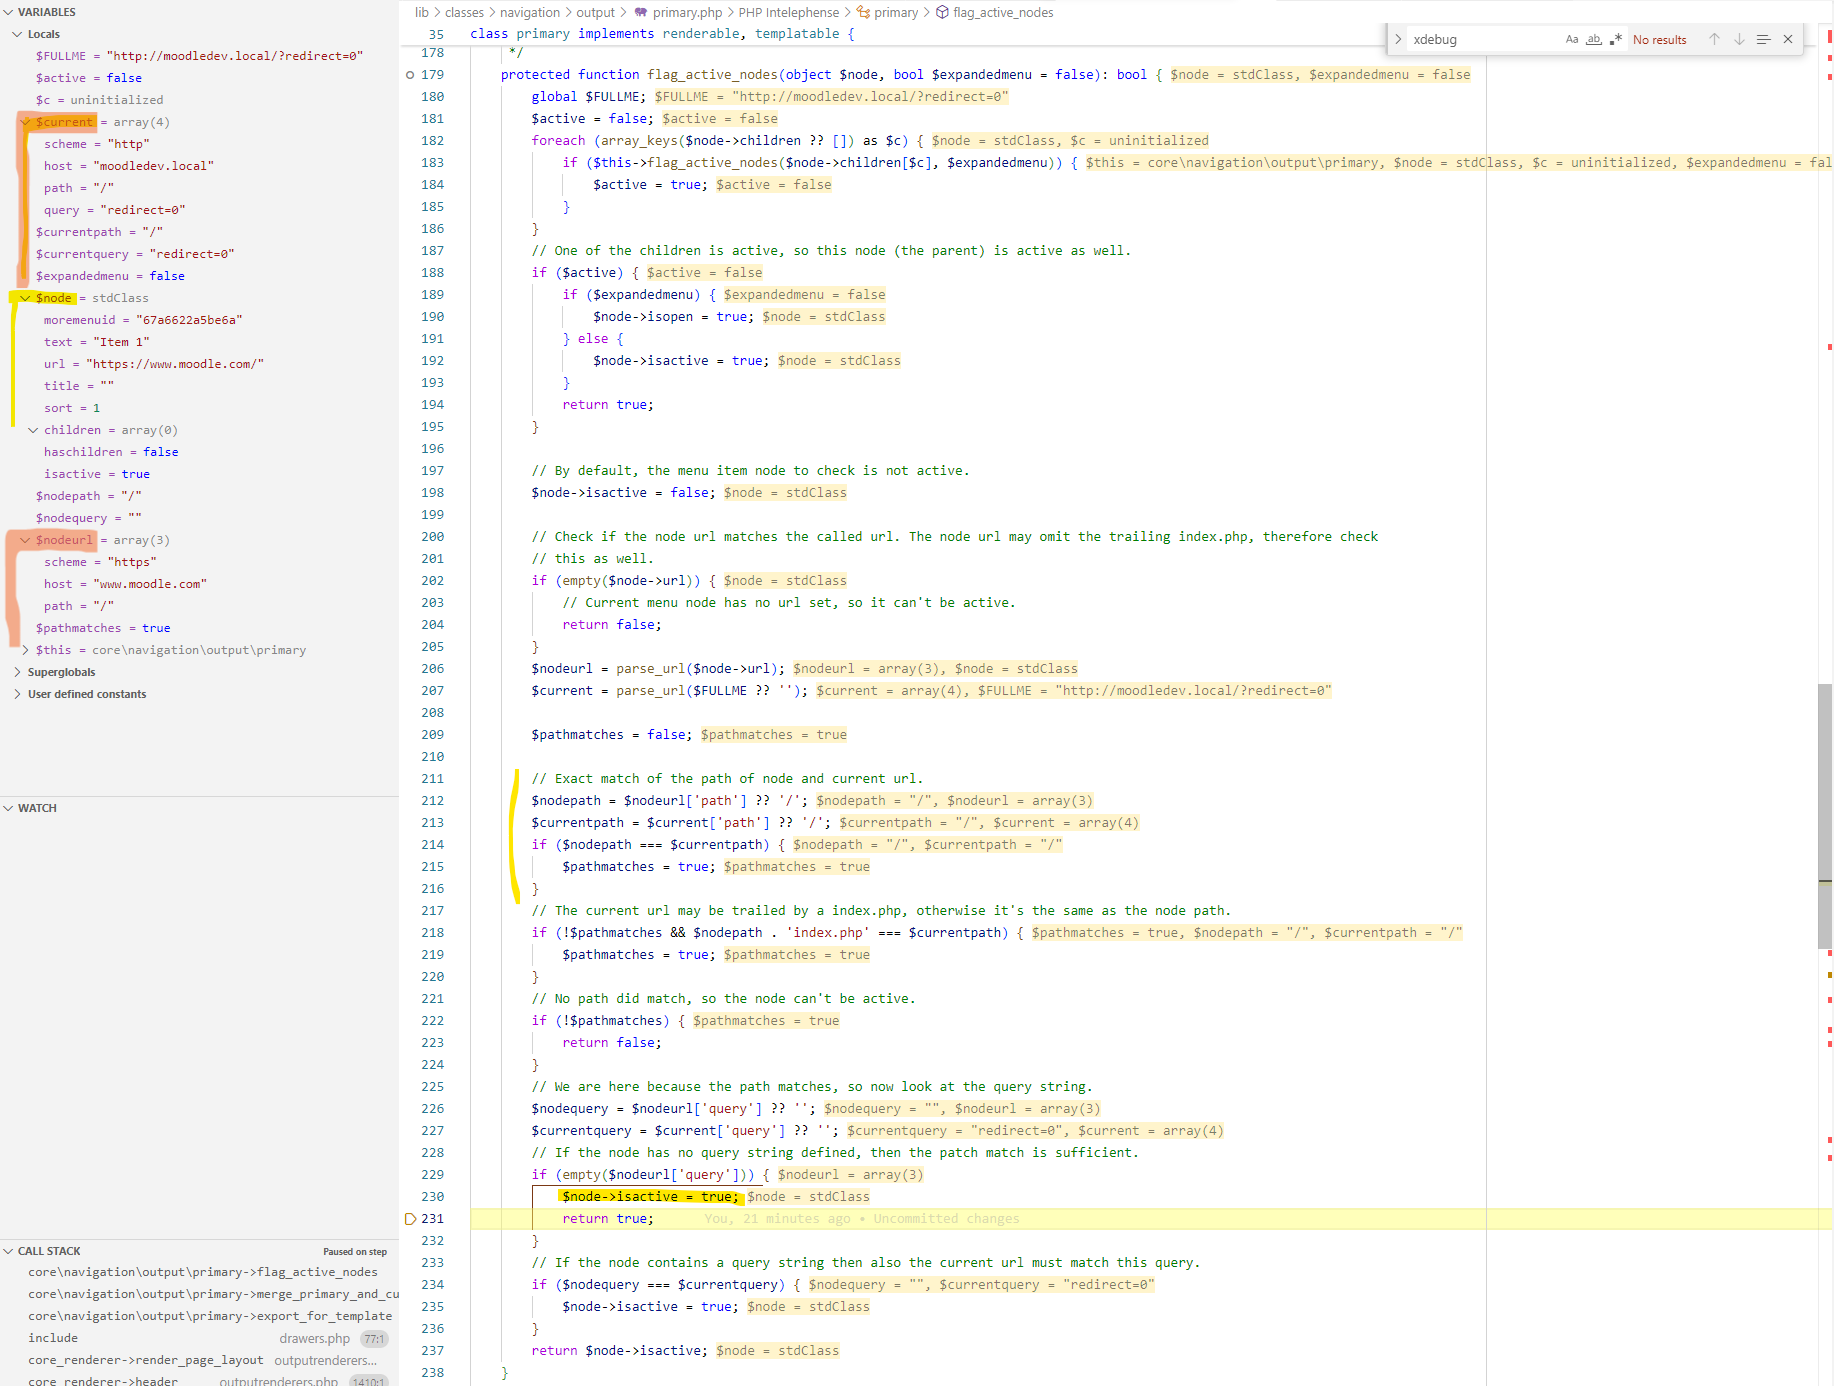Select 'query = "redirect=0"' row
1834x1386 pixels.
pyautogui.click(x=200, y=210)
